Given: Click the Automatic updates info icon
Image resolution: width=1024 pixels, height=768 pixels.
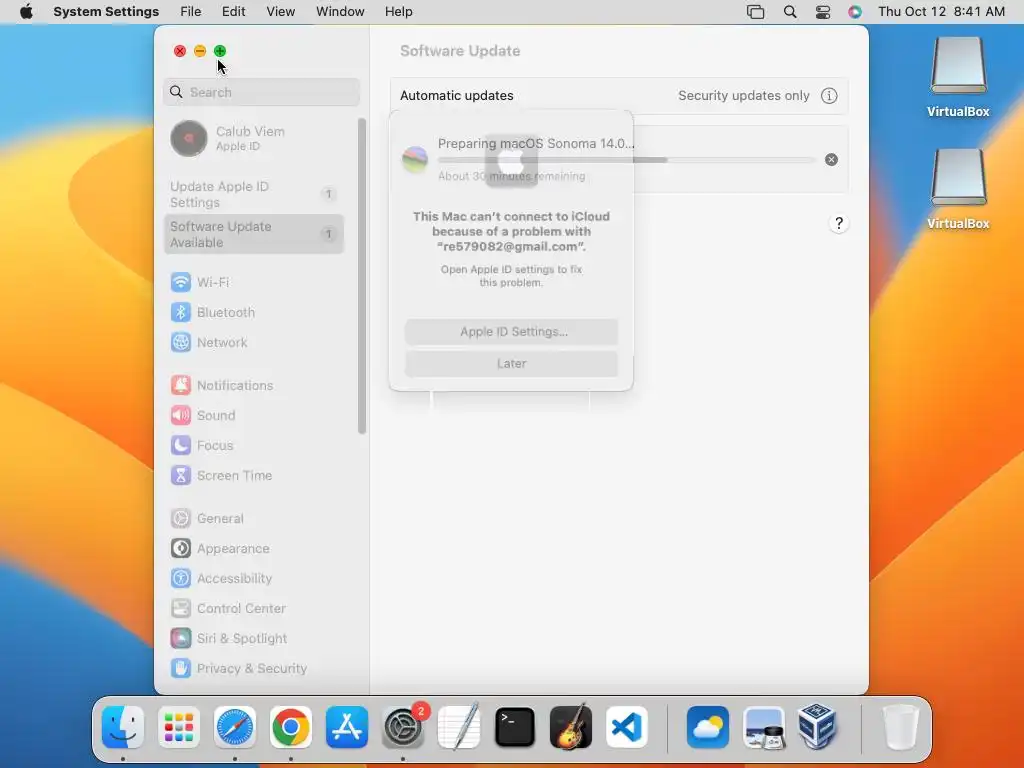Looking at the screenshot, I should tap(829, 96).
